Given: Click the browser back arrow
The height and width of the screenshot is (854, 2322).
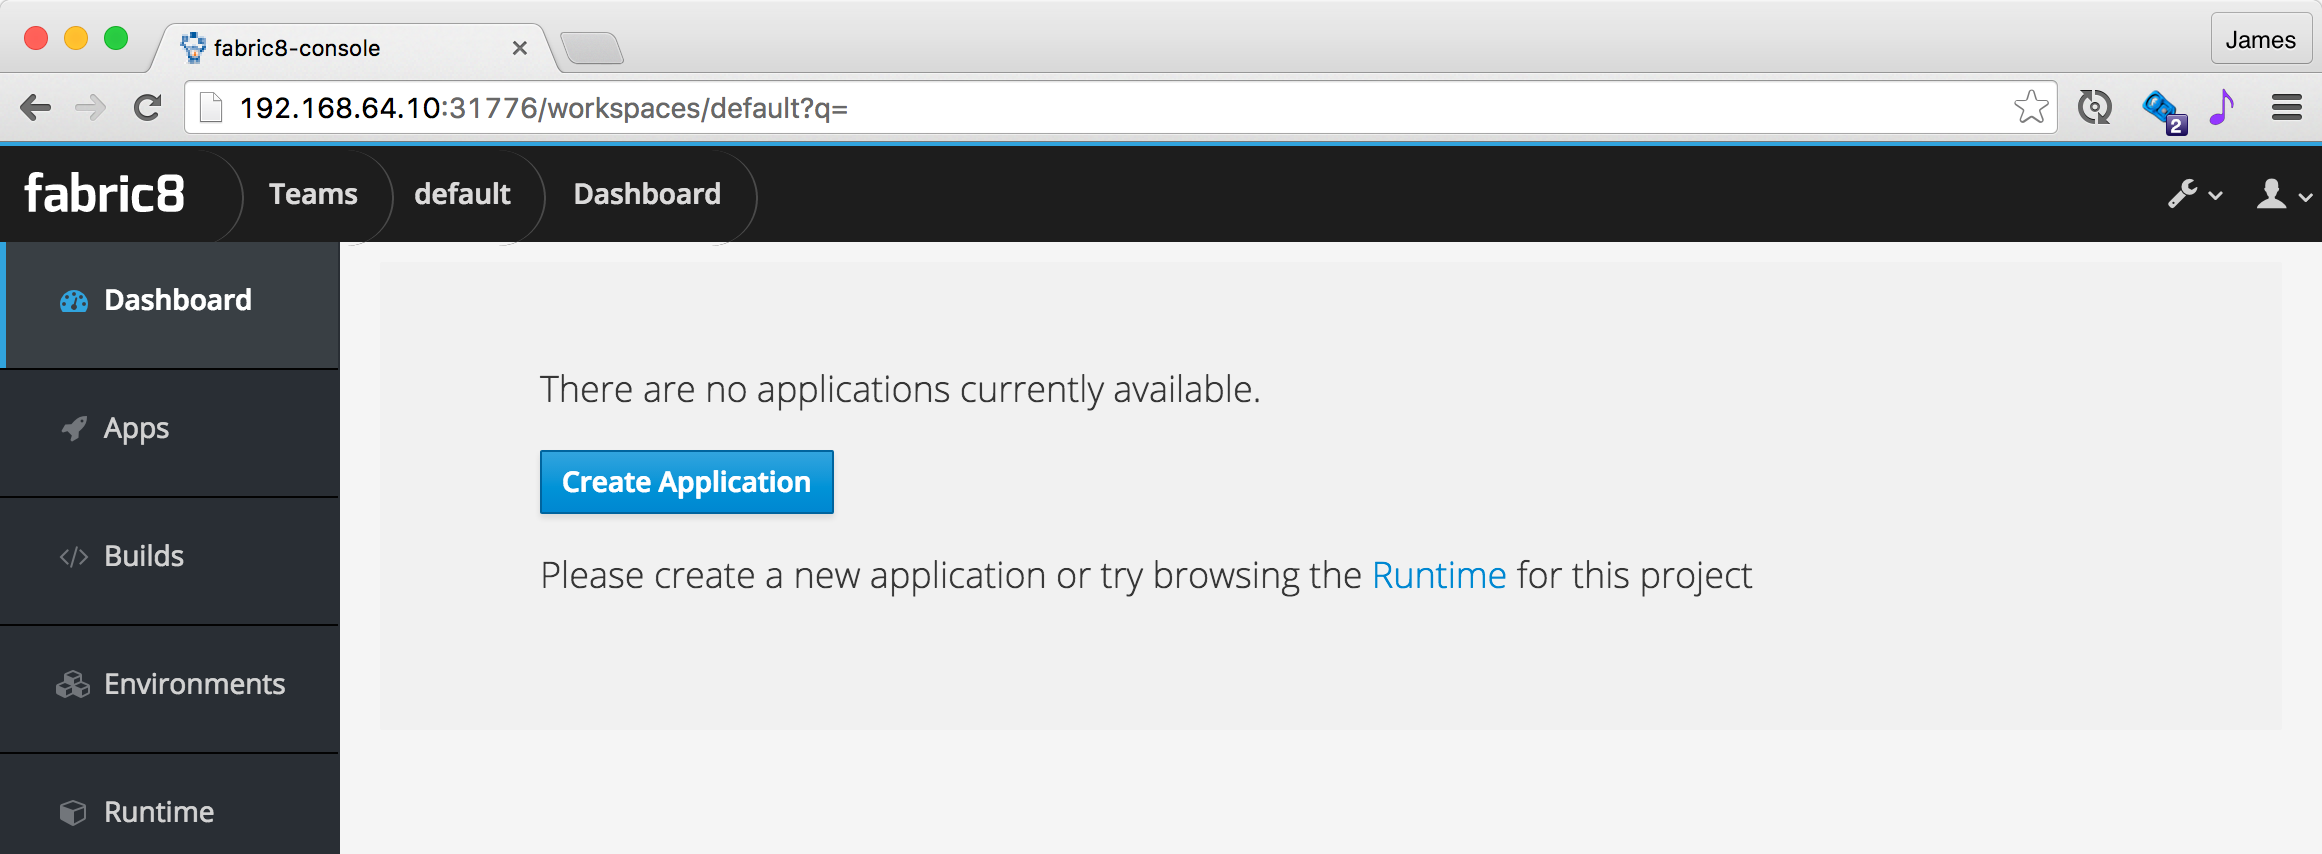Looking at the screenshot, I should point(35,107).
